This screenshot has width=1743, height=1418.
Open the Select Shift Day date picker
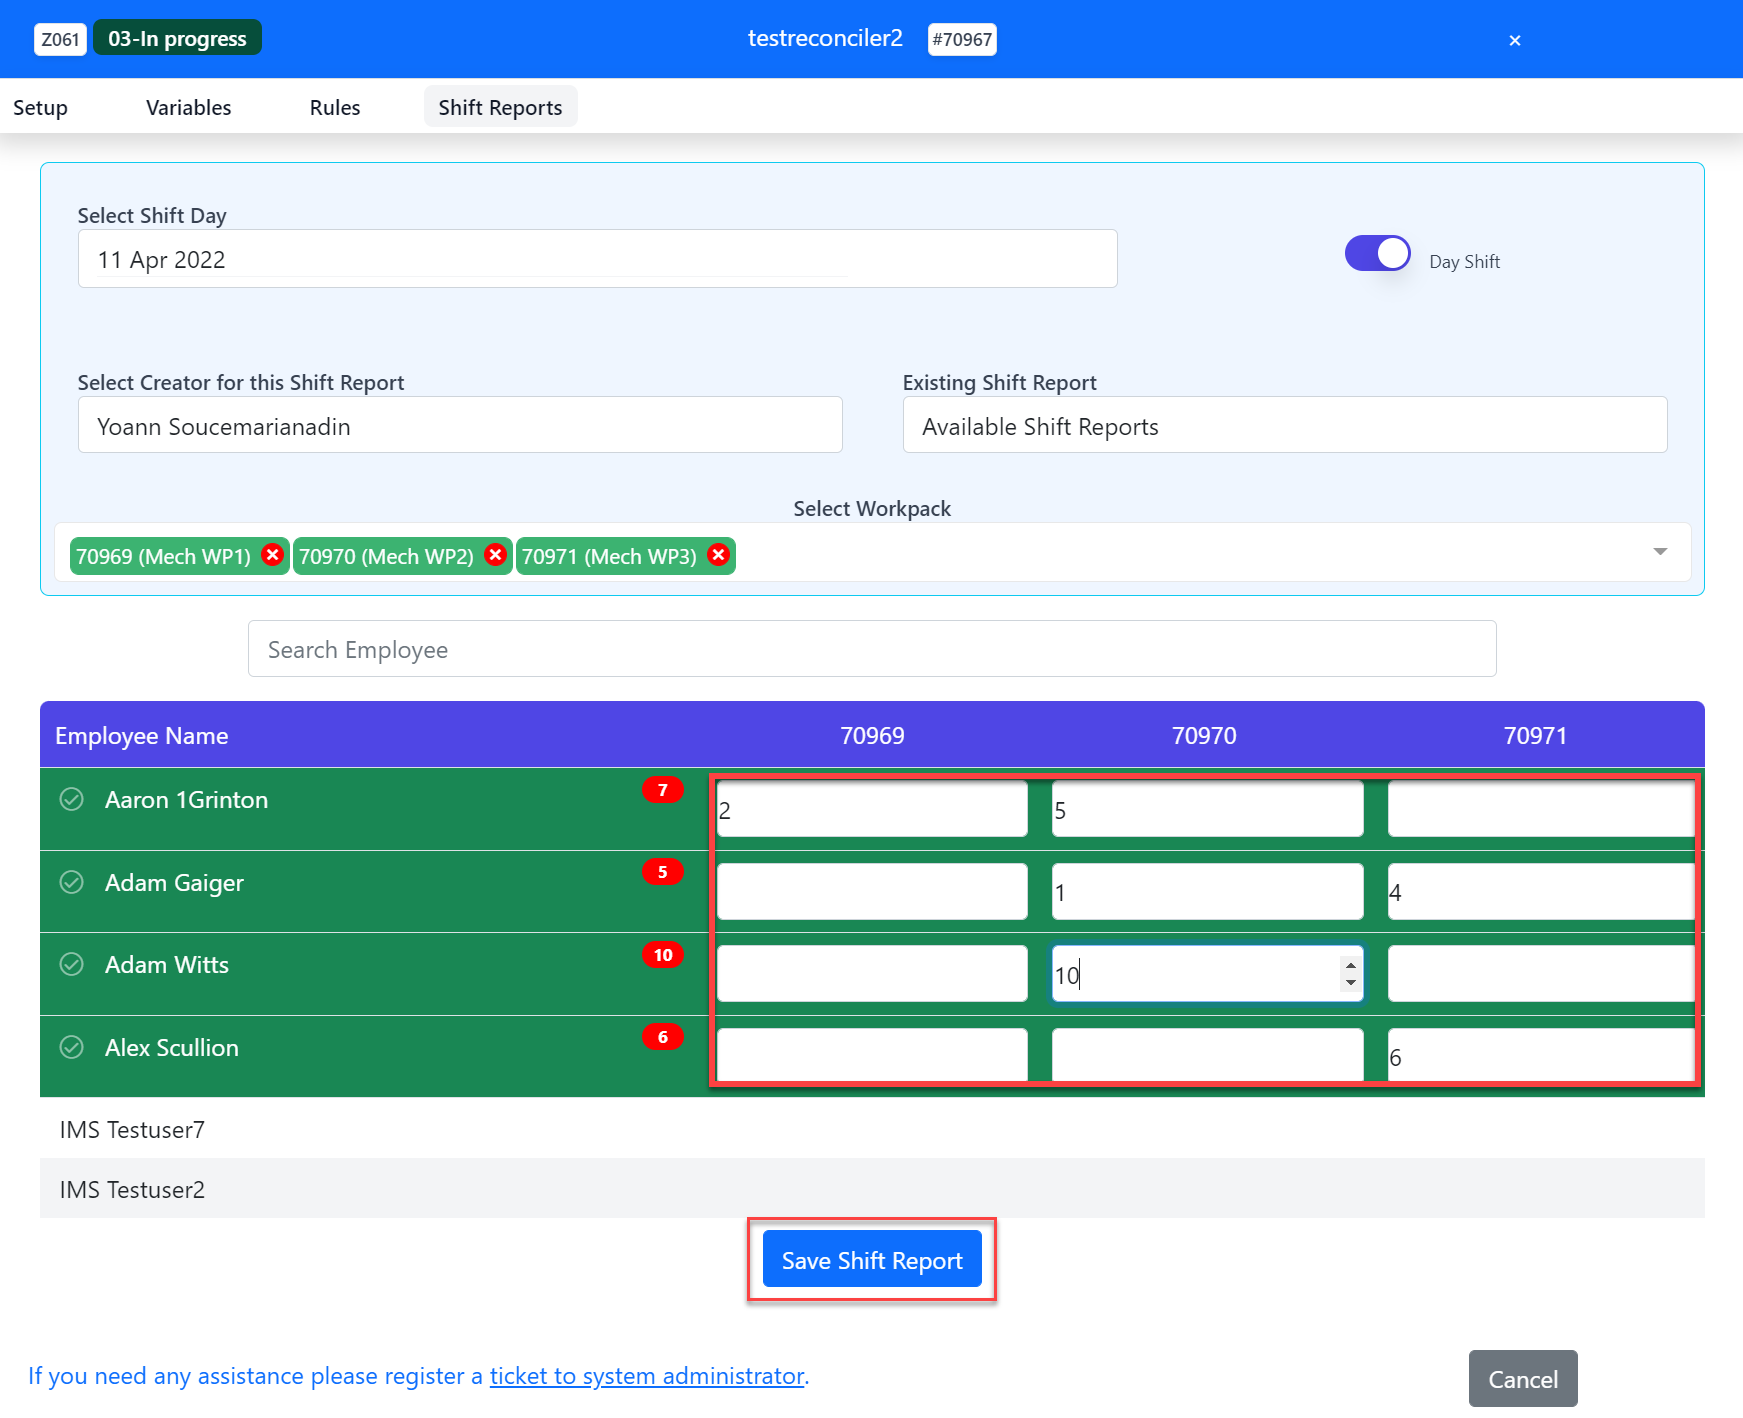pyautogui.click(x=597, y=259)
